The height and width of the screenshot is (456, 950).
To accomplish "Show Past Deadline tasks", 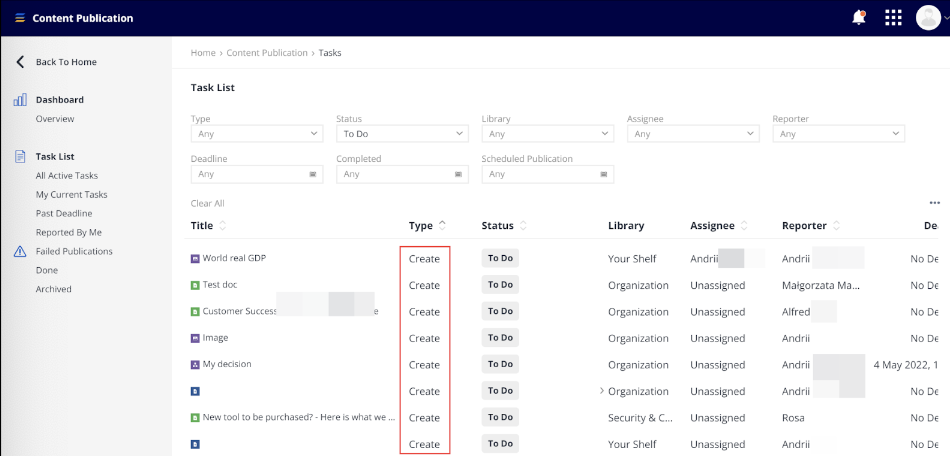I will [x=64, y=214].
